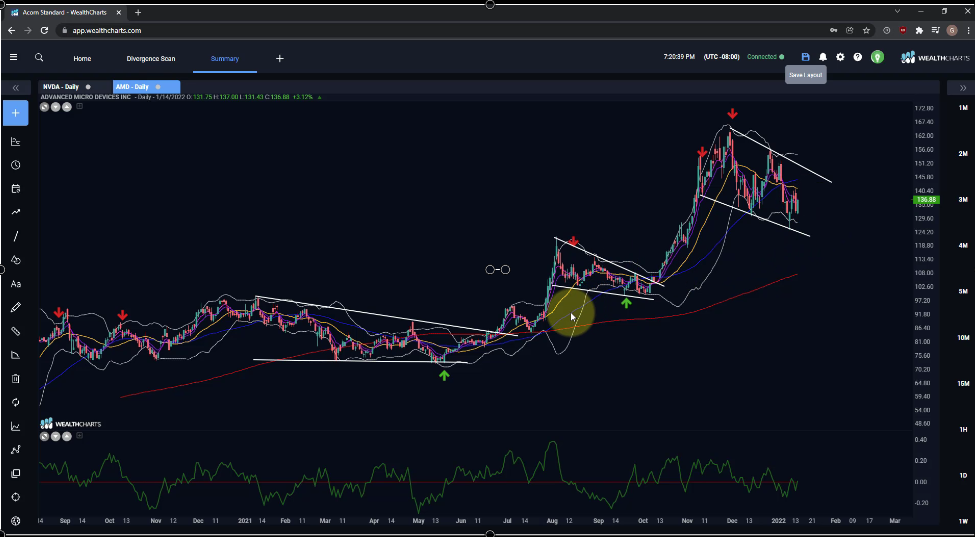The image size is (975, 537).
Task: Set timeframe to 1M
Action: (x=963, y=108)
